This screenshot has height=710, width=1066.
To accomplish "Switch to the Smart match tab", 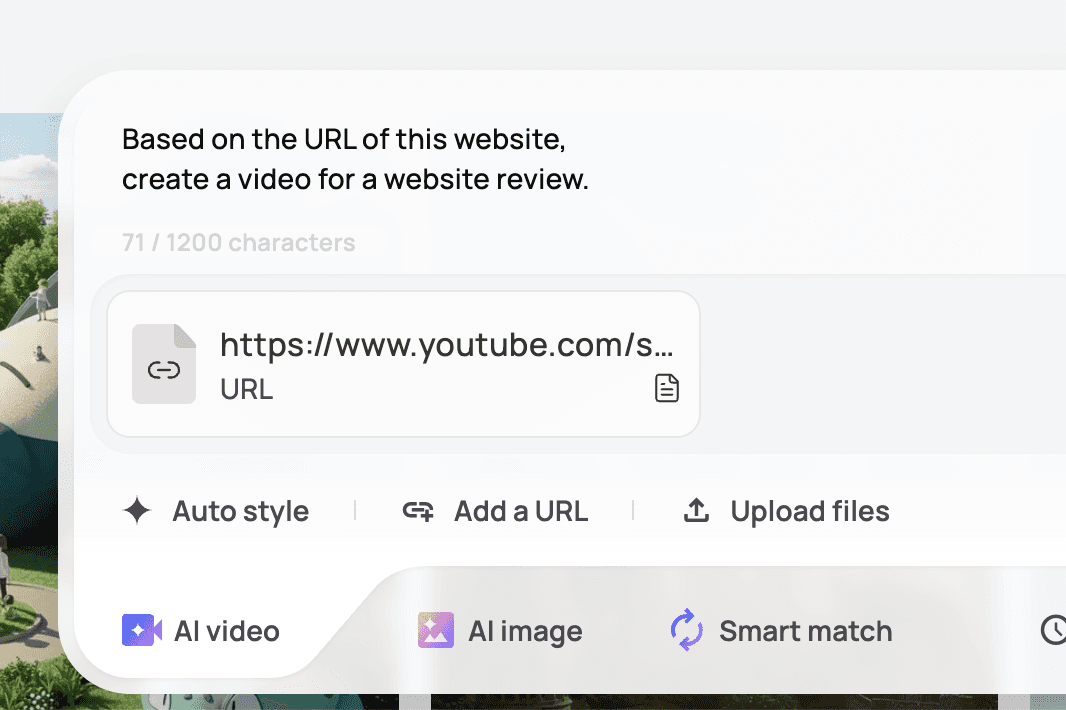I will pyautogui.click(x=781, y=630).
